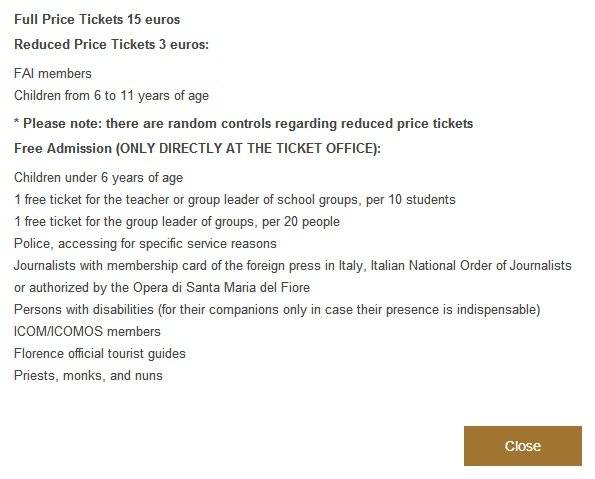The image size is (595, 479).
Task: Select the Police service reasons line
Action: 145,243
